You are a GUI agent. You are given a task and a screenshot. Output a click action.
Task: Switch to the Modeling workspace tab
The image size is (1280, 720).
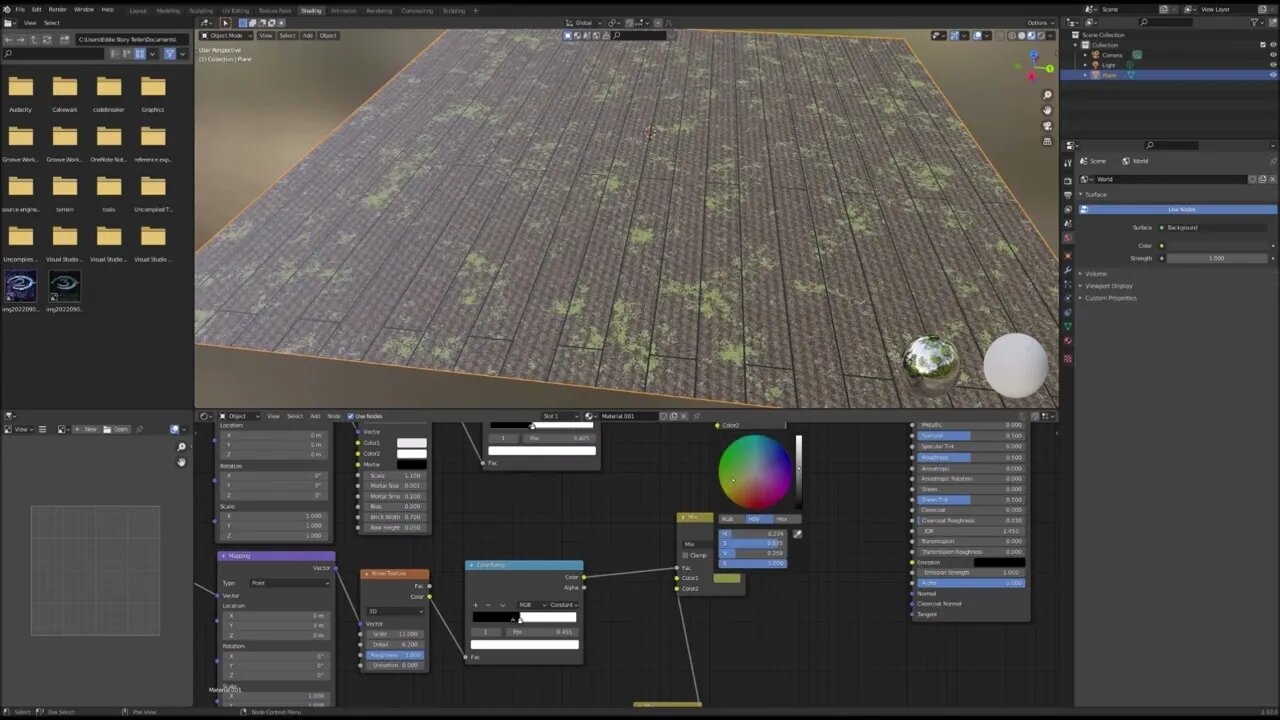pyautogui.click(x=168, y=10)
